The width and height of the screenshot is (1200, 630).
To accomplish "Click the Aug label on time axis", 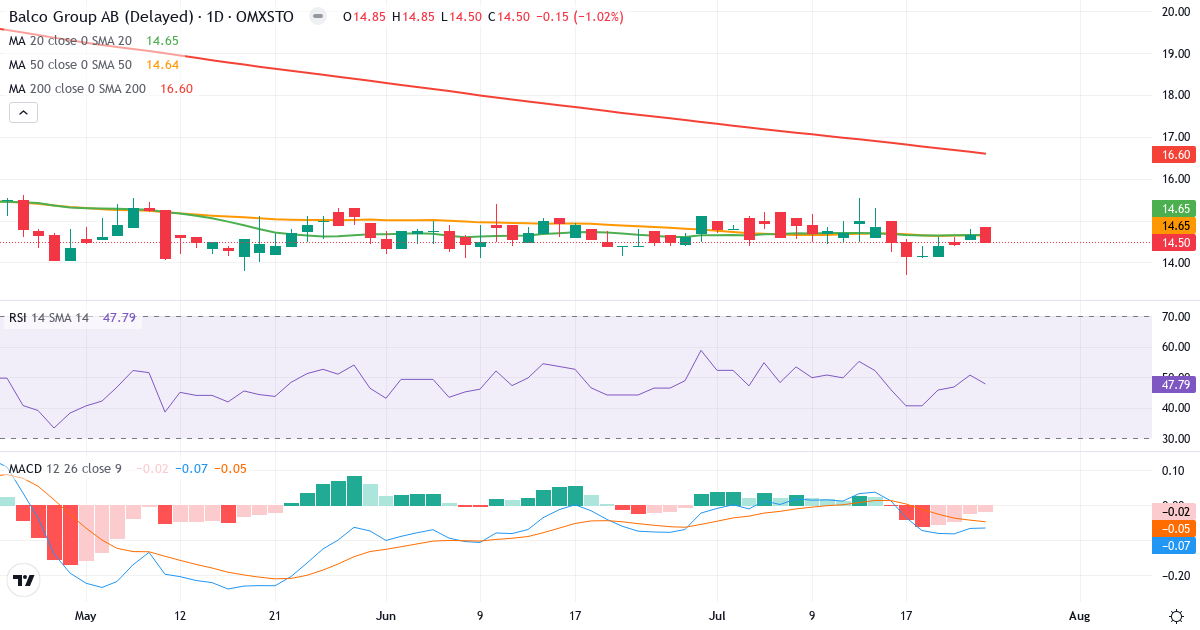I will [1081, 615].
